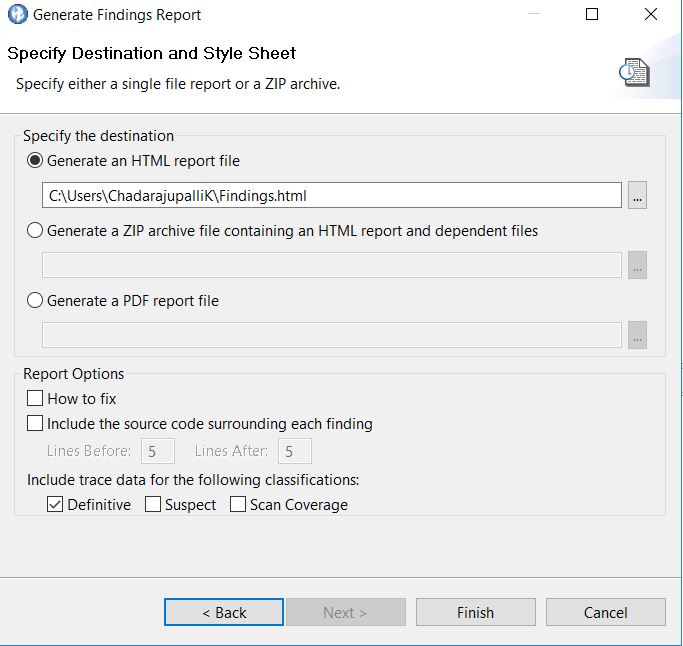The height and width of the screenshot is (646, 683).
Task: Uncheck the Definitive classification checkbox
Action: [x=55, y=505]
